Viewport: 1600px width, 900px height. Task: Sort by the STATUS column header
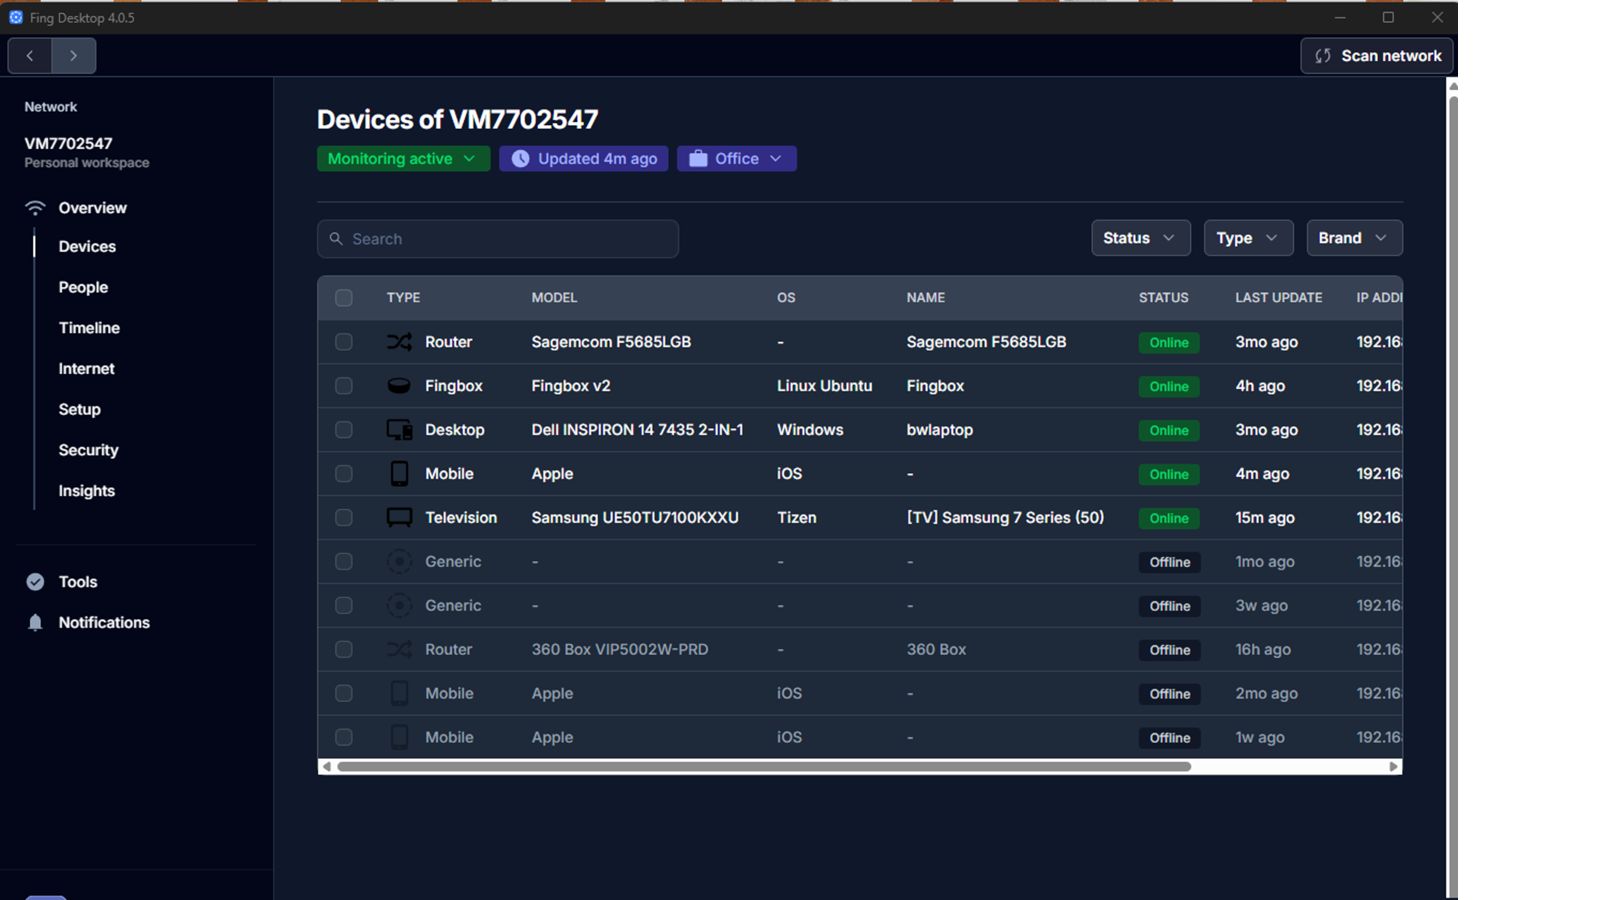[x=1164, y=298]
